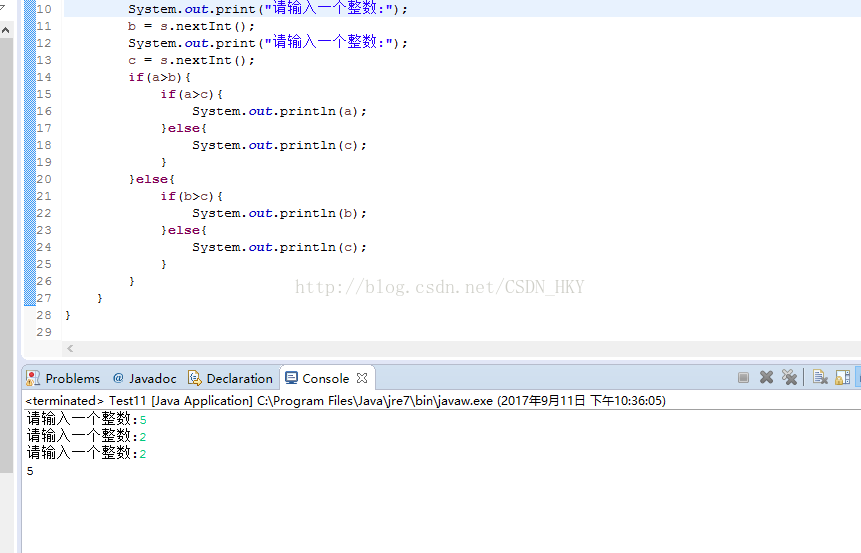Click the '}else{' on line 20
Screen dimensions: 861x553
pyautogui.click(x=152, y=180)
